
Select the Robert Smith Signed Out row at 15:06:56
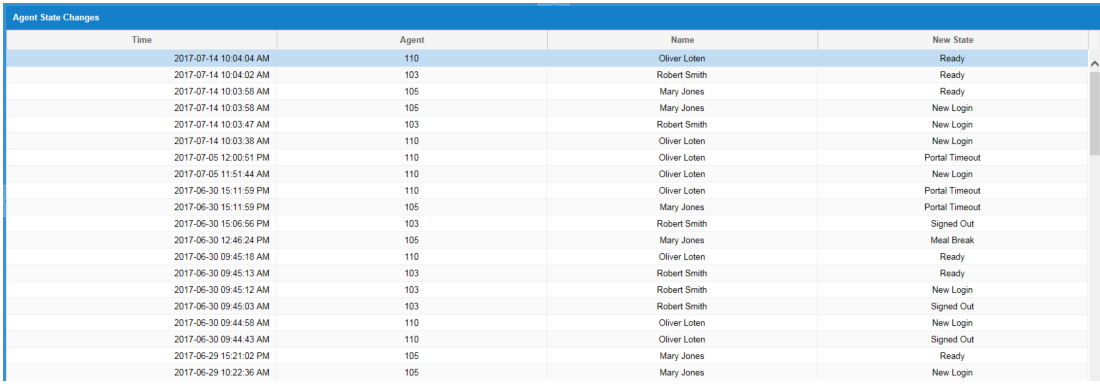pyautogui.click(x=547, y=224)
